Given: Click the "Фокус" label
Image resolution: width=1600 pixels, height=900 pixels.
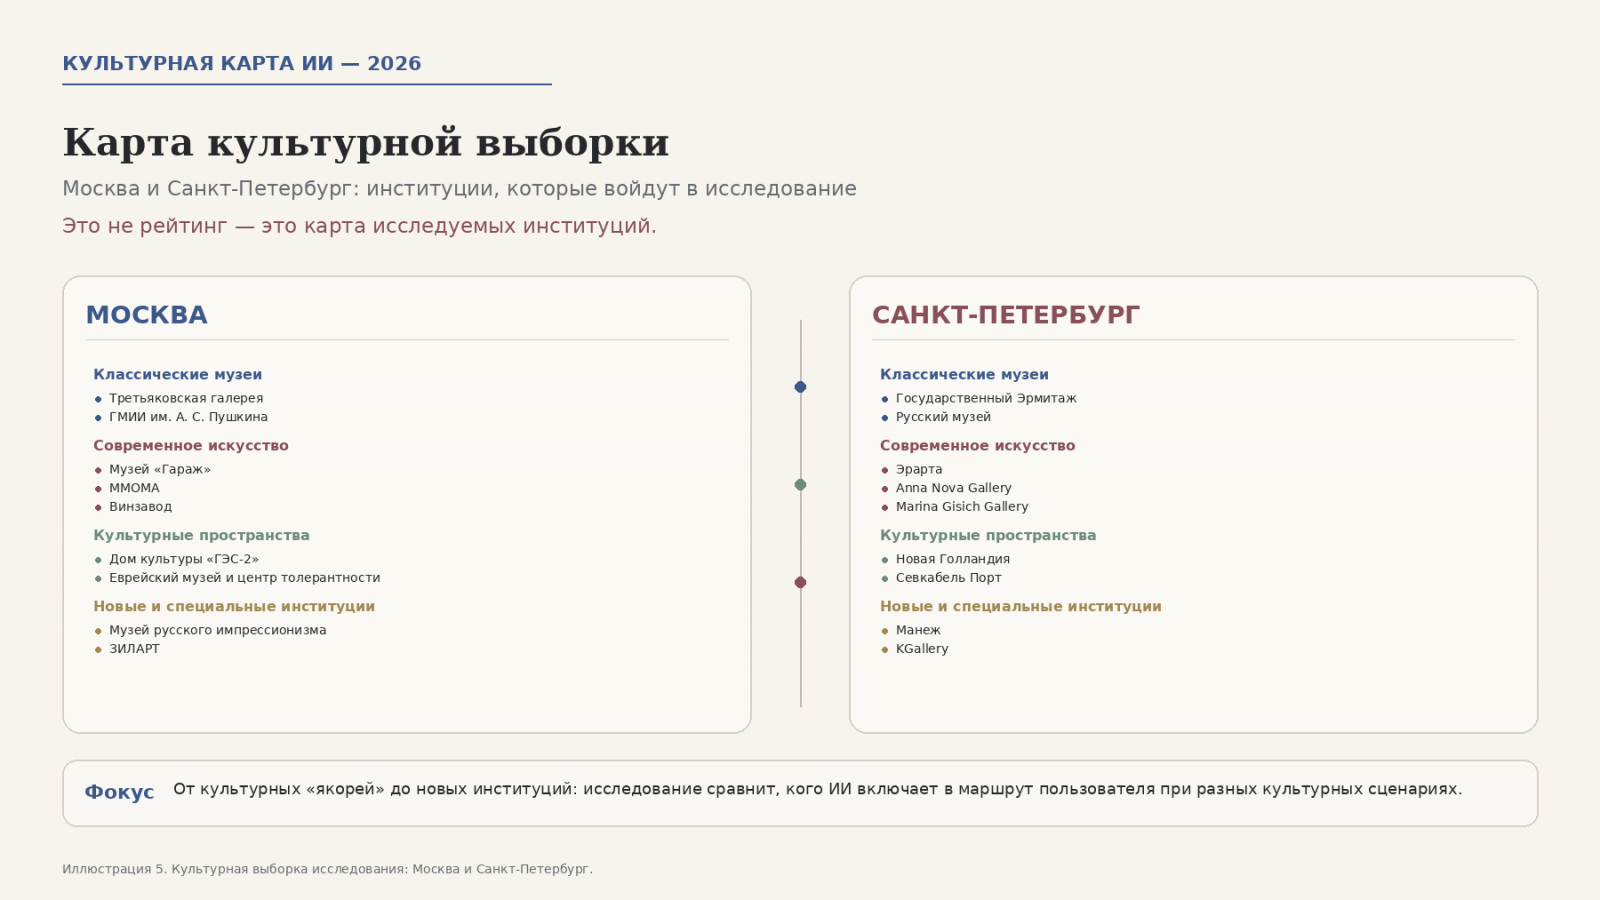Looking at the screenshot, I should tap(119, 792).
